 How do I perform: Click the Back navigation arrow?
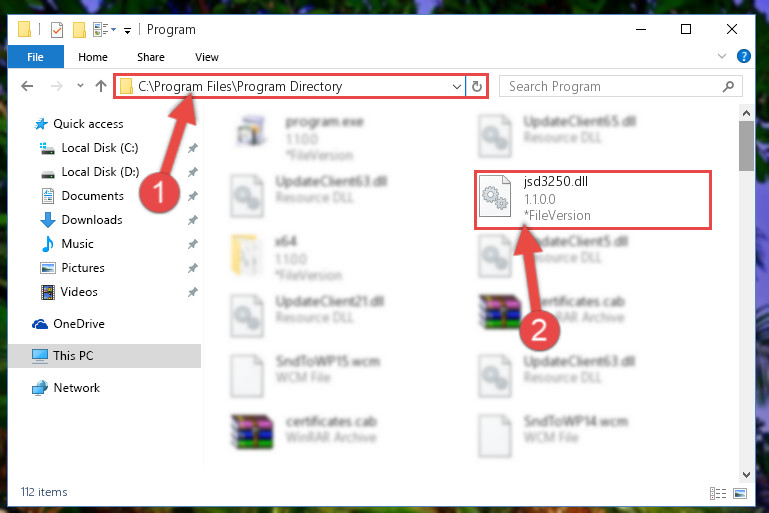tap(27, 86)
